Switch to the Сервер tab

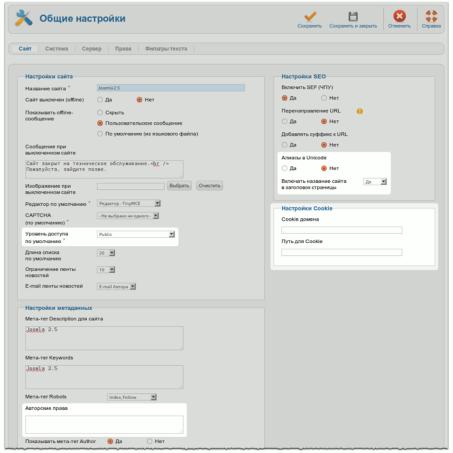(91, 49)
